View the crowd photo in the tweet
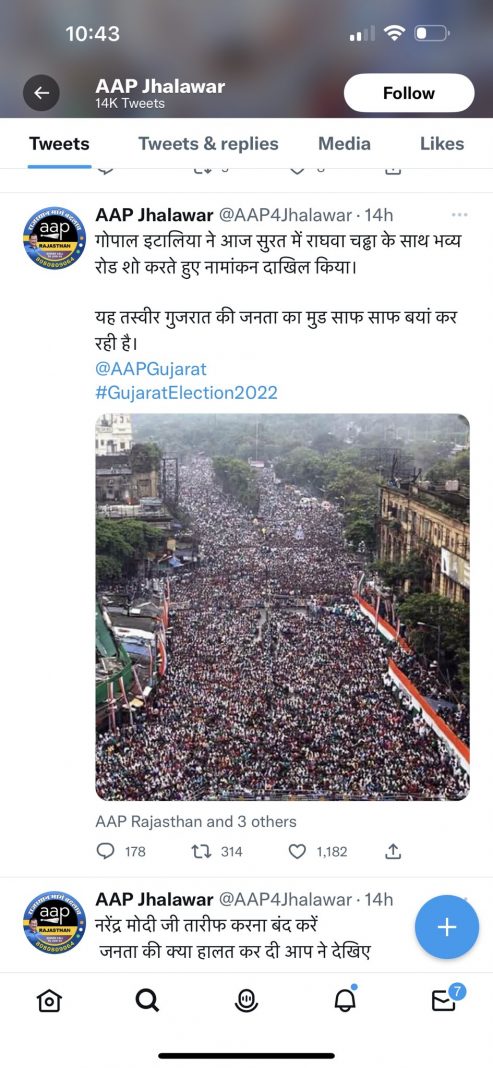The height and width of the screenshot is (1068, 493). 282,606
